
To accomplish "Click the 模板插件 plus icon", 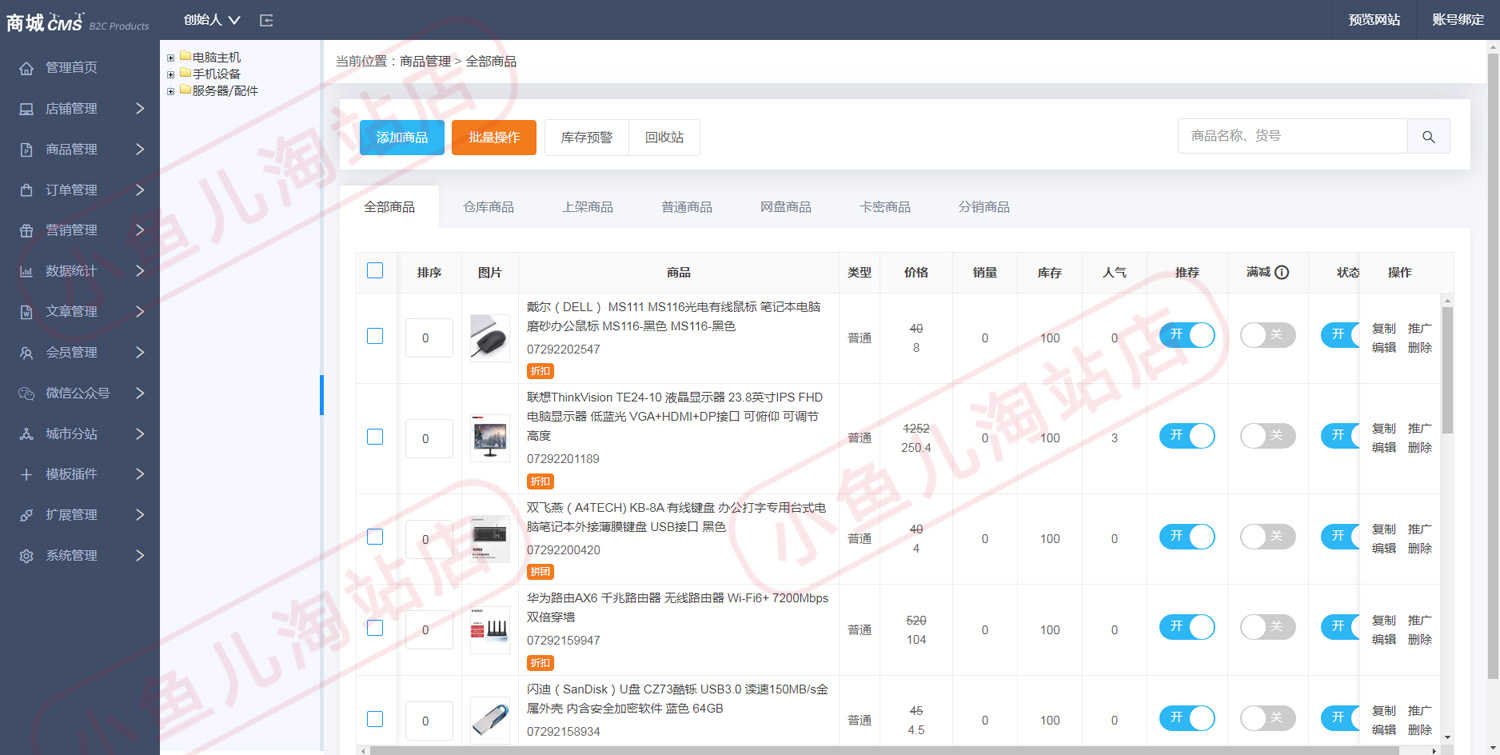I will pos(26,474).
